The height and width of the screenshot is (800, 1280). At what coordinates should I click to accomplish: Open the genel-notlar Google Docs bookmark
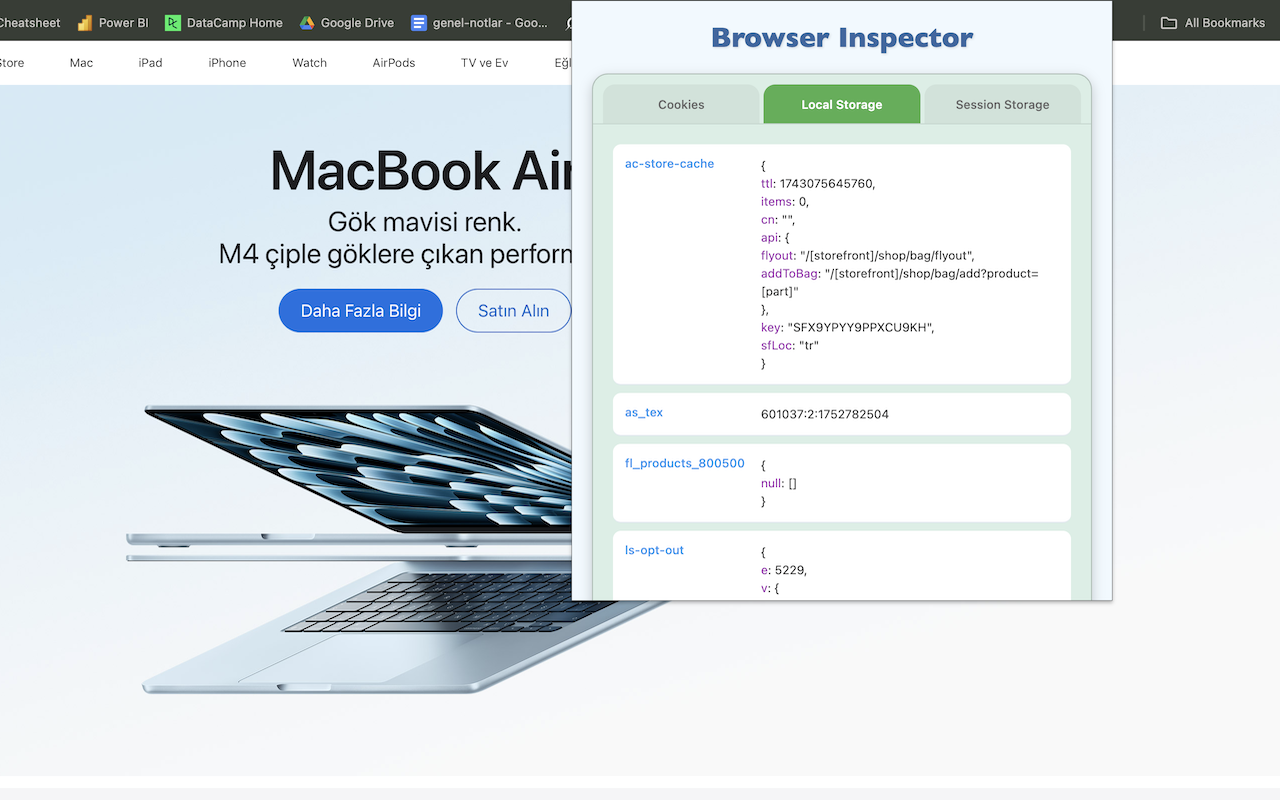pos(480,22)
